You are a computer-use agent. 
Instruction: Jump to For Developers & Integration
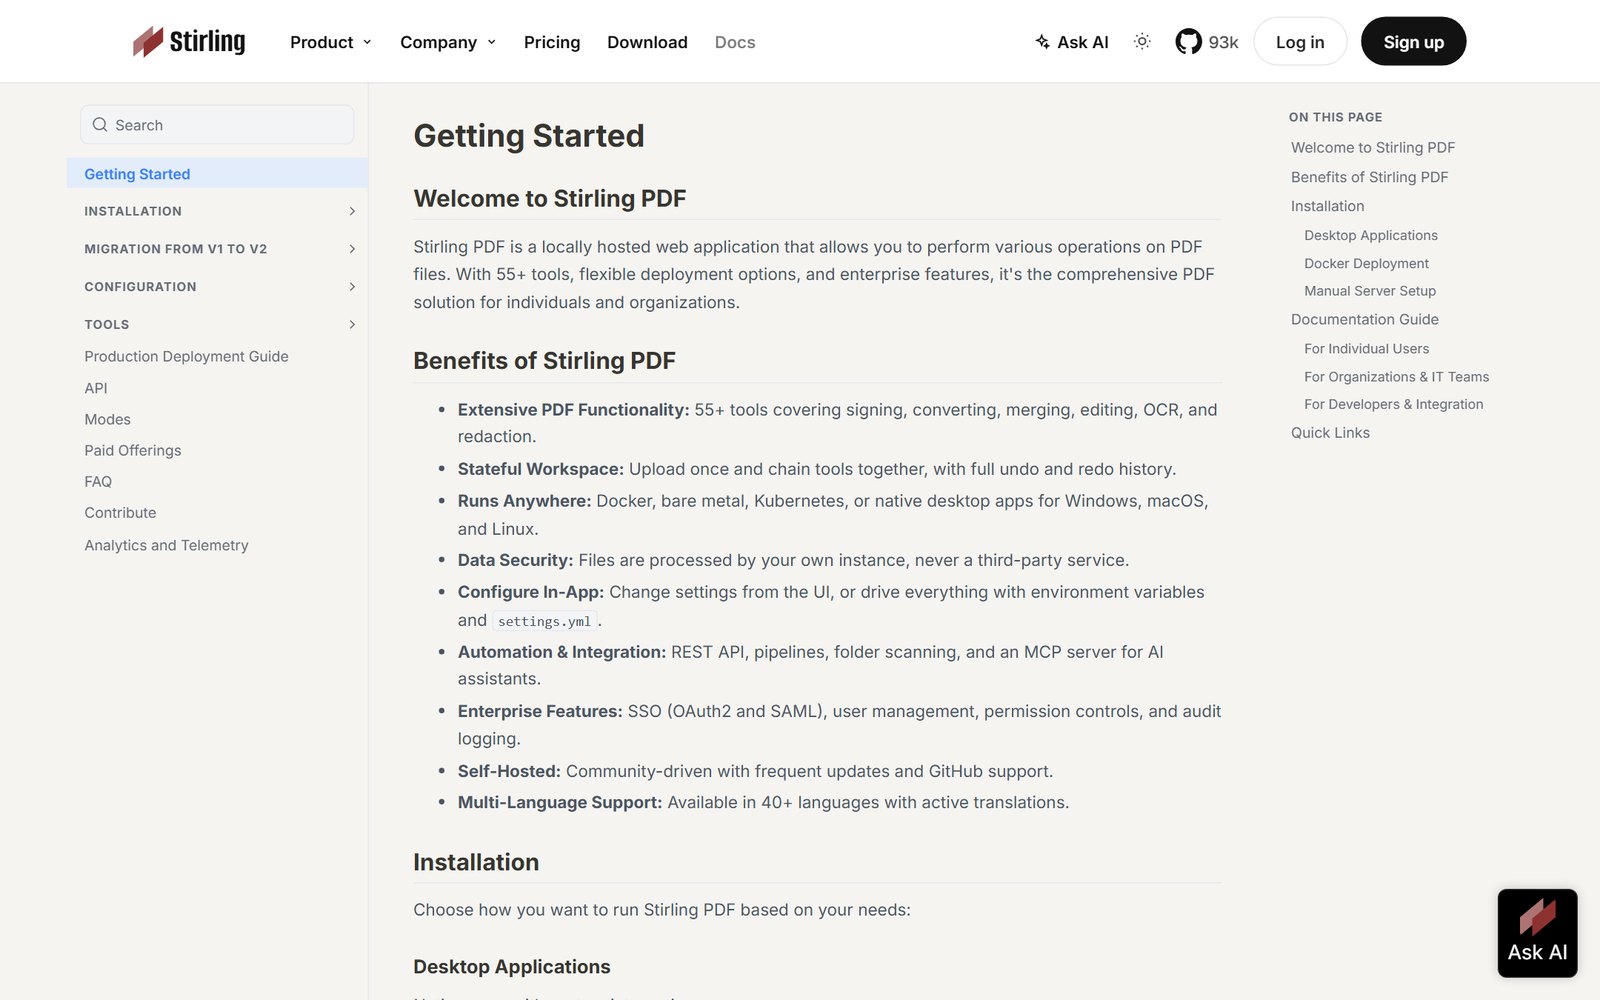pyautogui.click(x=1393, y=404)
